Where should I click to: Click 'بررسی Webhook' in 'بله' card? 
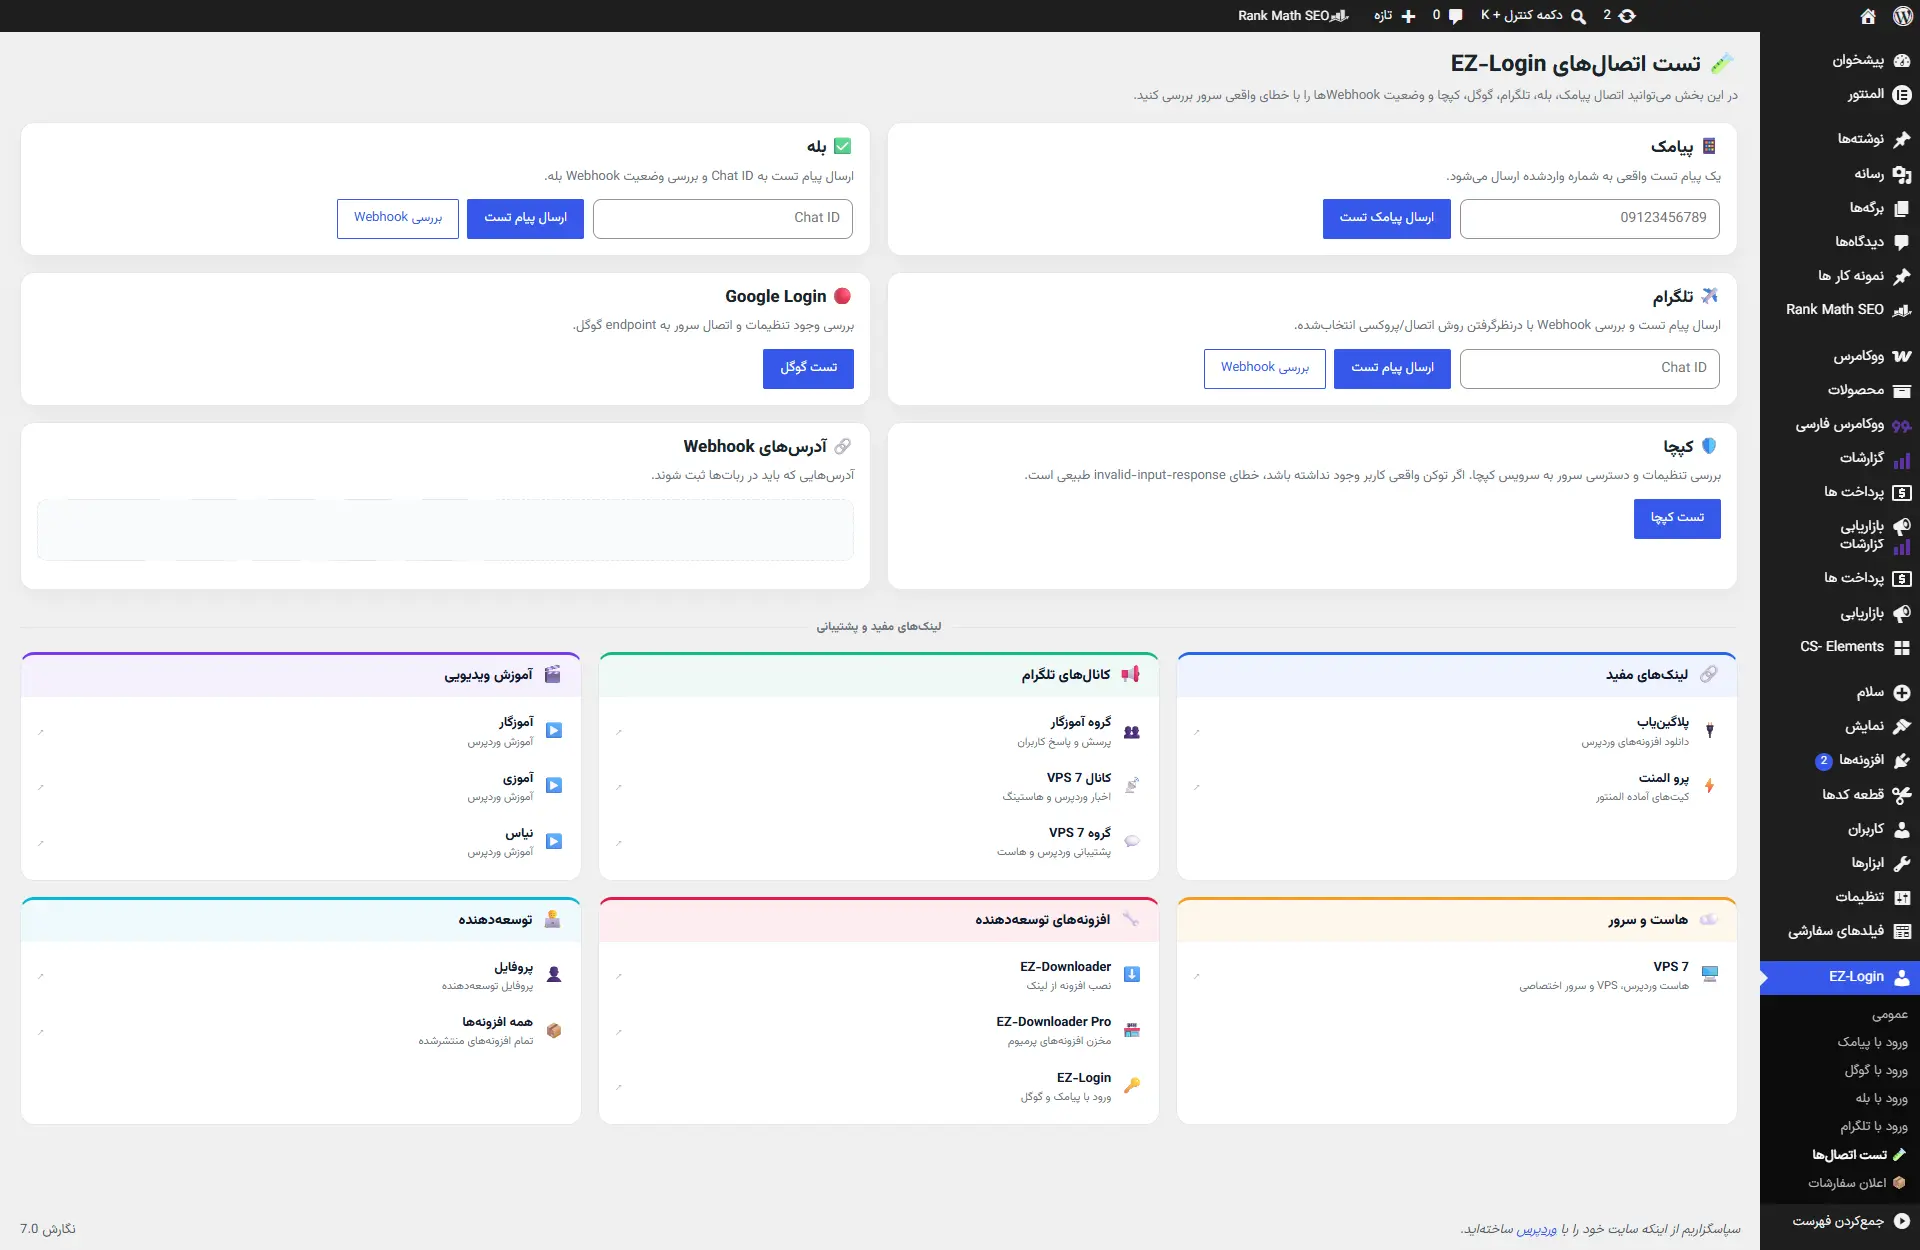397,219
